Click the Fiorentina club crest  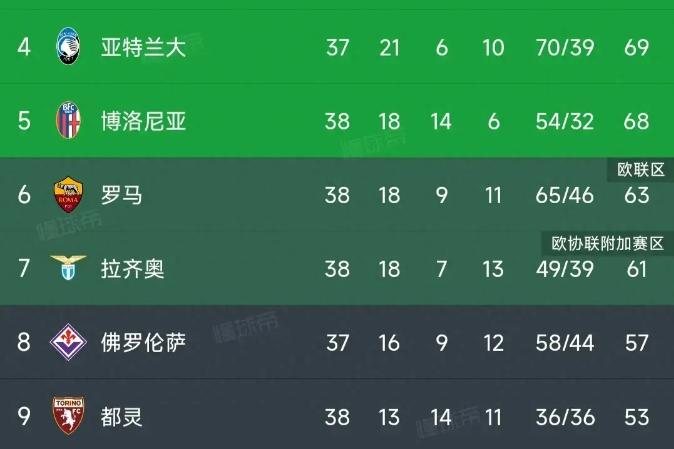[x=69, y=342]
